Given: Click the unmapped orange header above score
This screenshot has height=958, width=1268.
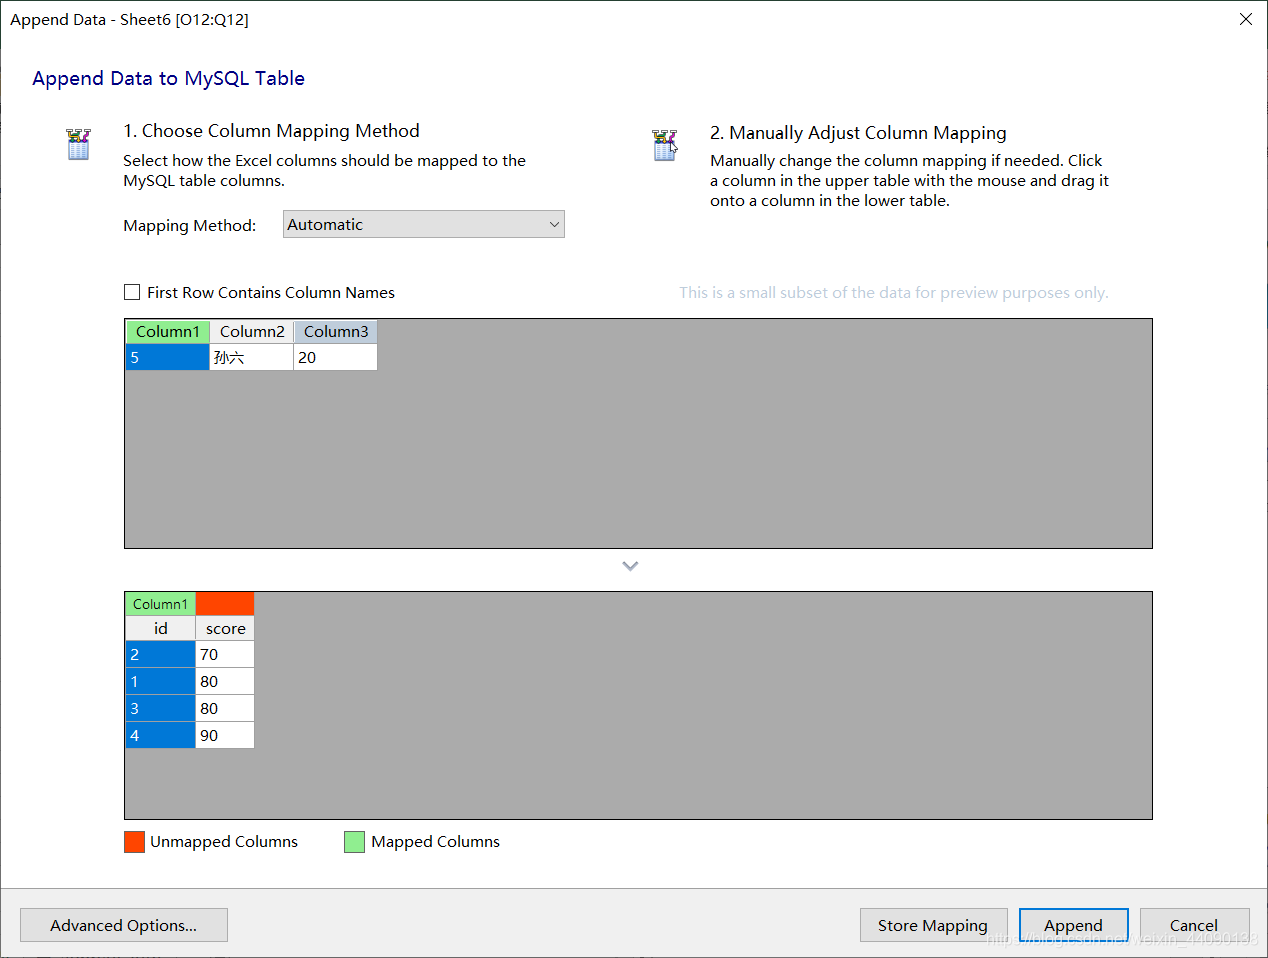Looking at the screenshot, I should pos(225,604).
